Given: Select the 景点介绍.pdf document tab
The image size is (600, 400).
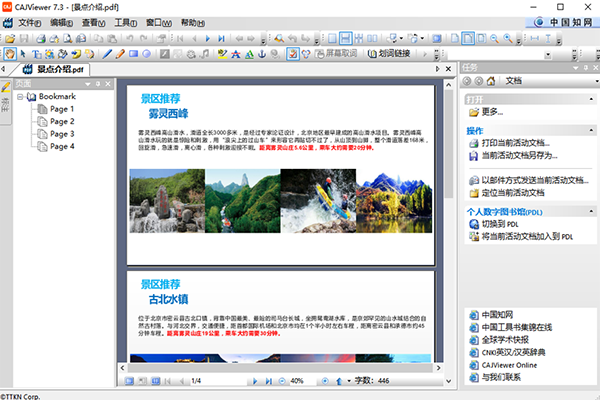Looking at the screenshot, I should pyautogui.click(x=53, y=69).
